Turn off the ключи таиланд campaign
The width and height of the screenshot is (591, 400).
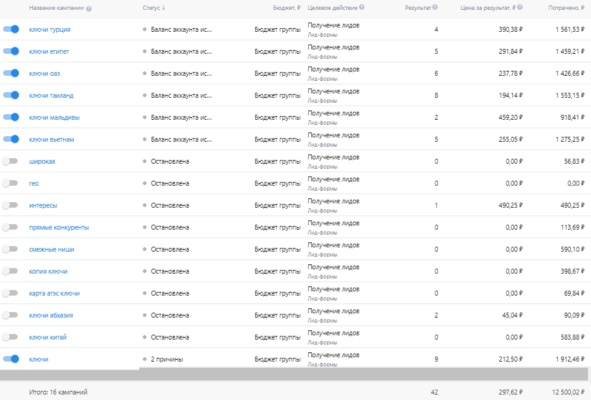[11, 95]
